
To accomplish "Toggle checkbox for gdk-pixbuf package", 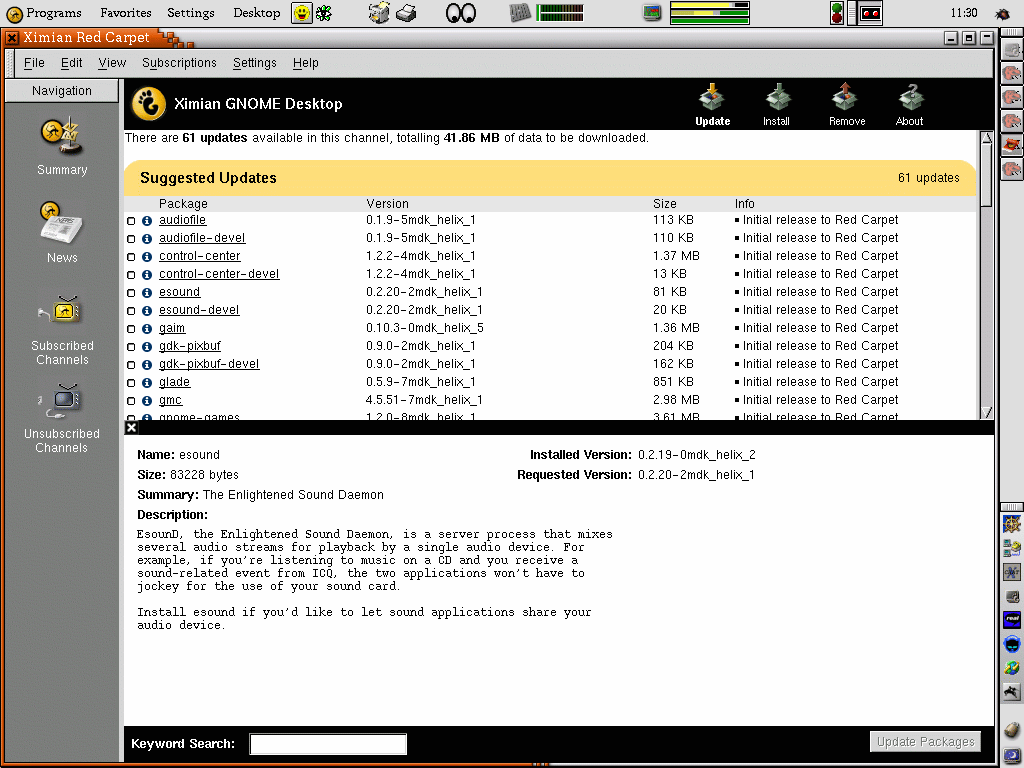I will tap(131, 346).
